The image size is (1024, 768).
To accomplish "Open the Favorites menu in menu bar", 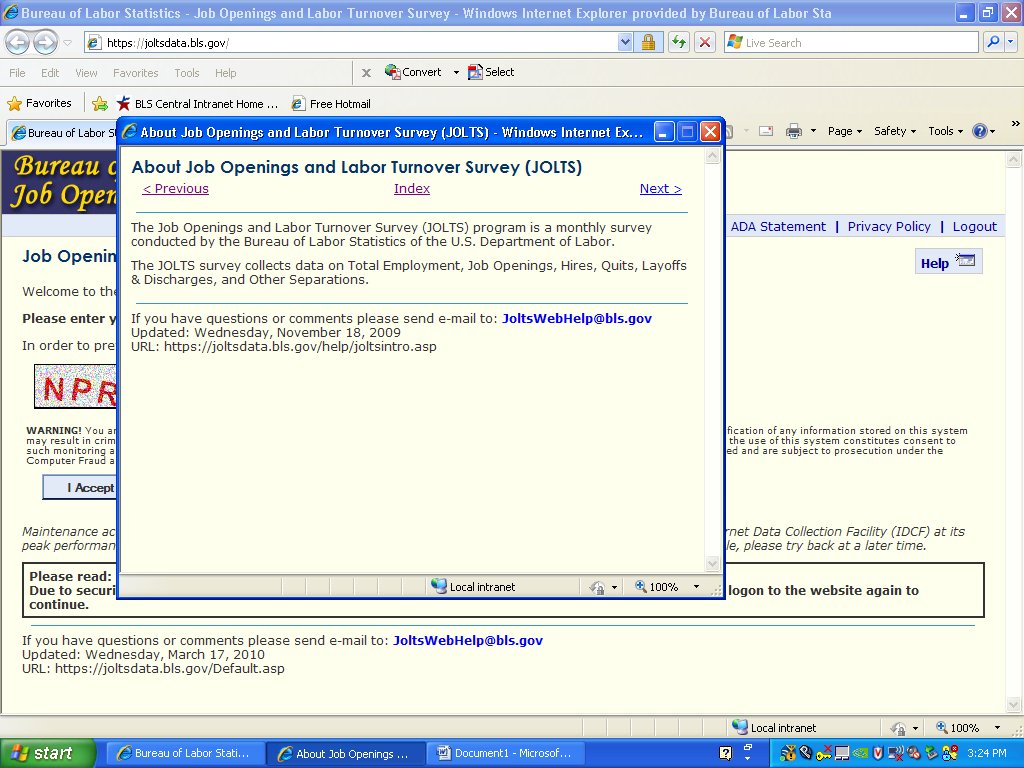I will coord(135,73).
